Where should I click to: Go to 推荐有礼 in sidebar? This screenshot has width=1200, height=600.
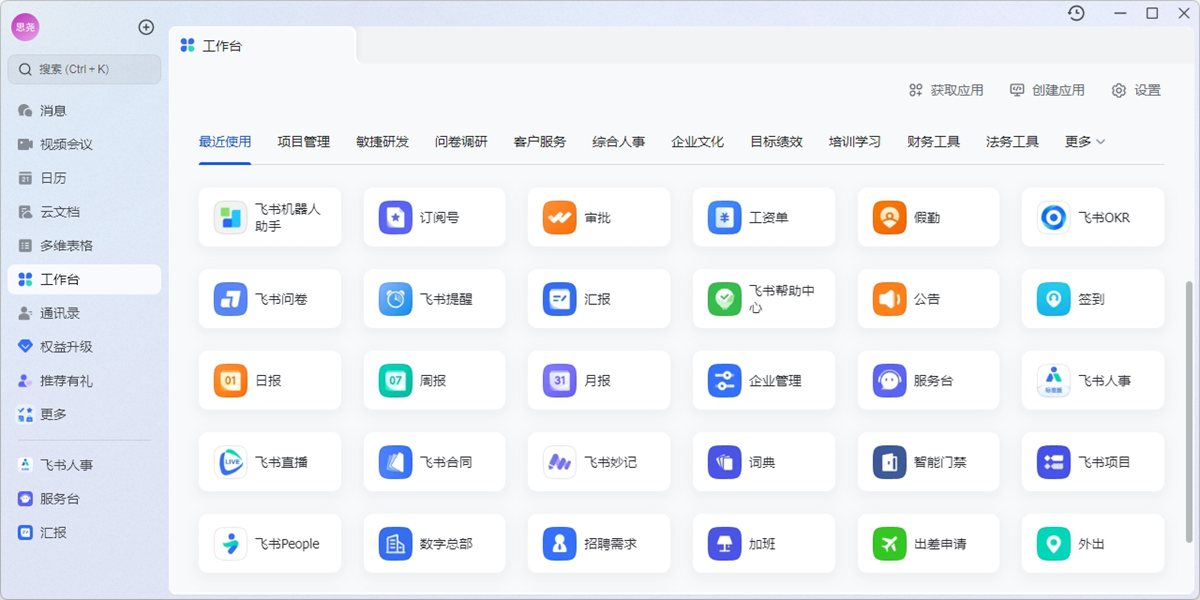84,381
